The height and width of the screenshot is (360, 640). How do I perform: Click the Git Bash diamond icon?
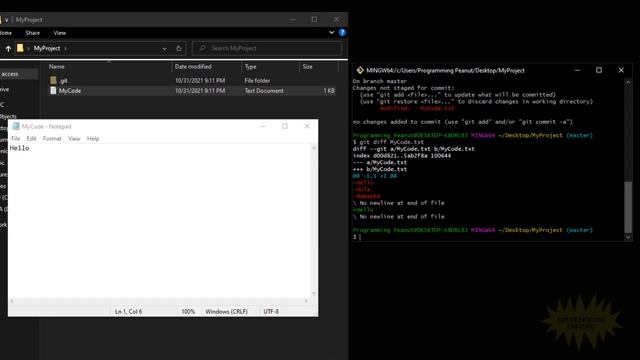click(360, 70)
